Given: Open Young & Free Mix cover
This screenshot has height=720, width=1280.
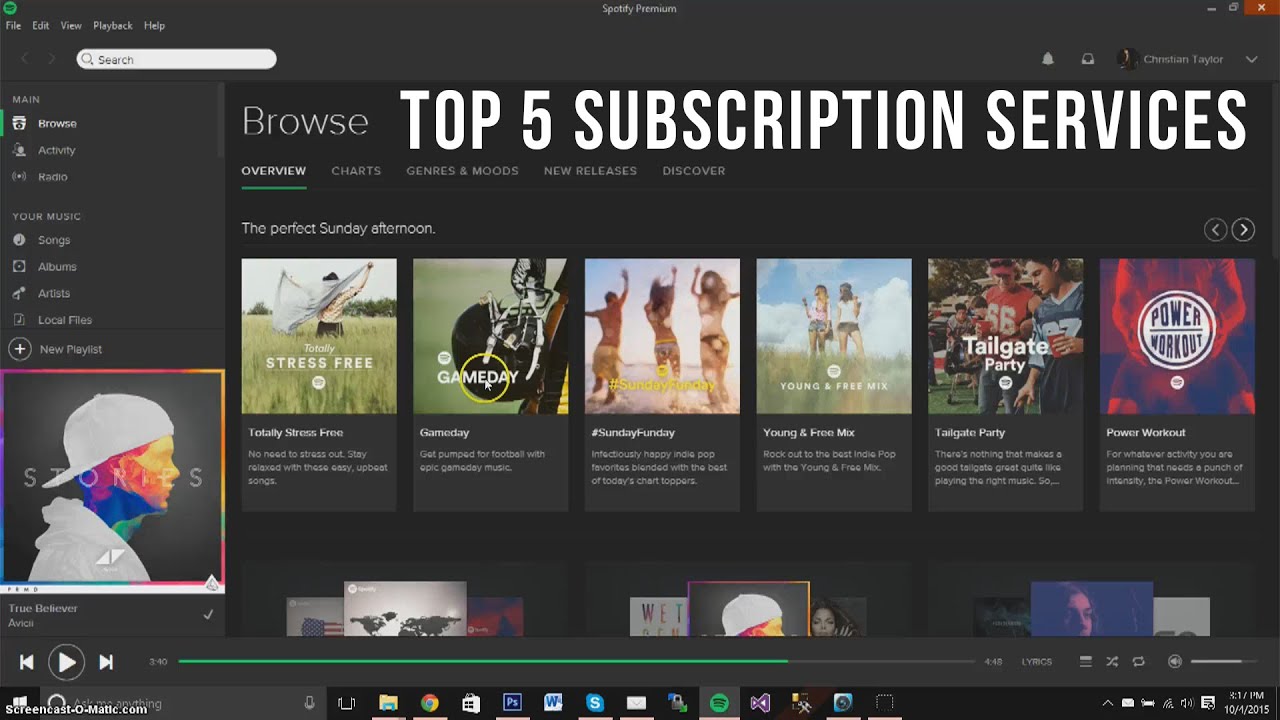Looking at the screenshot, I should pyautogui.click(x=834, y=336).
